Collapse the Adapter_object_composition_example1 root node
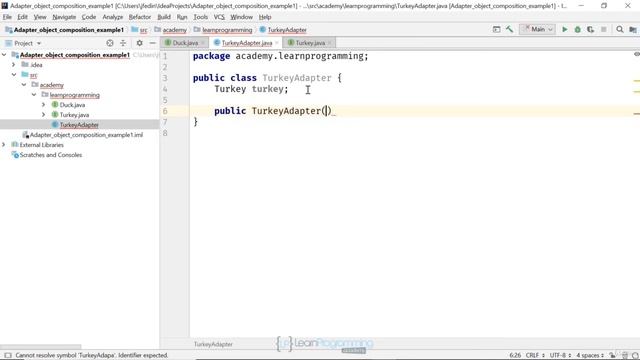 pyautogui.click(x=4, y=55)
